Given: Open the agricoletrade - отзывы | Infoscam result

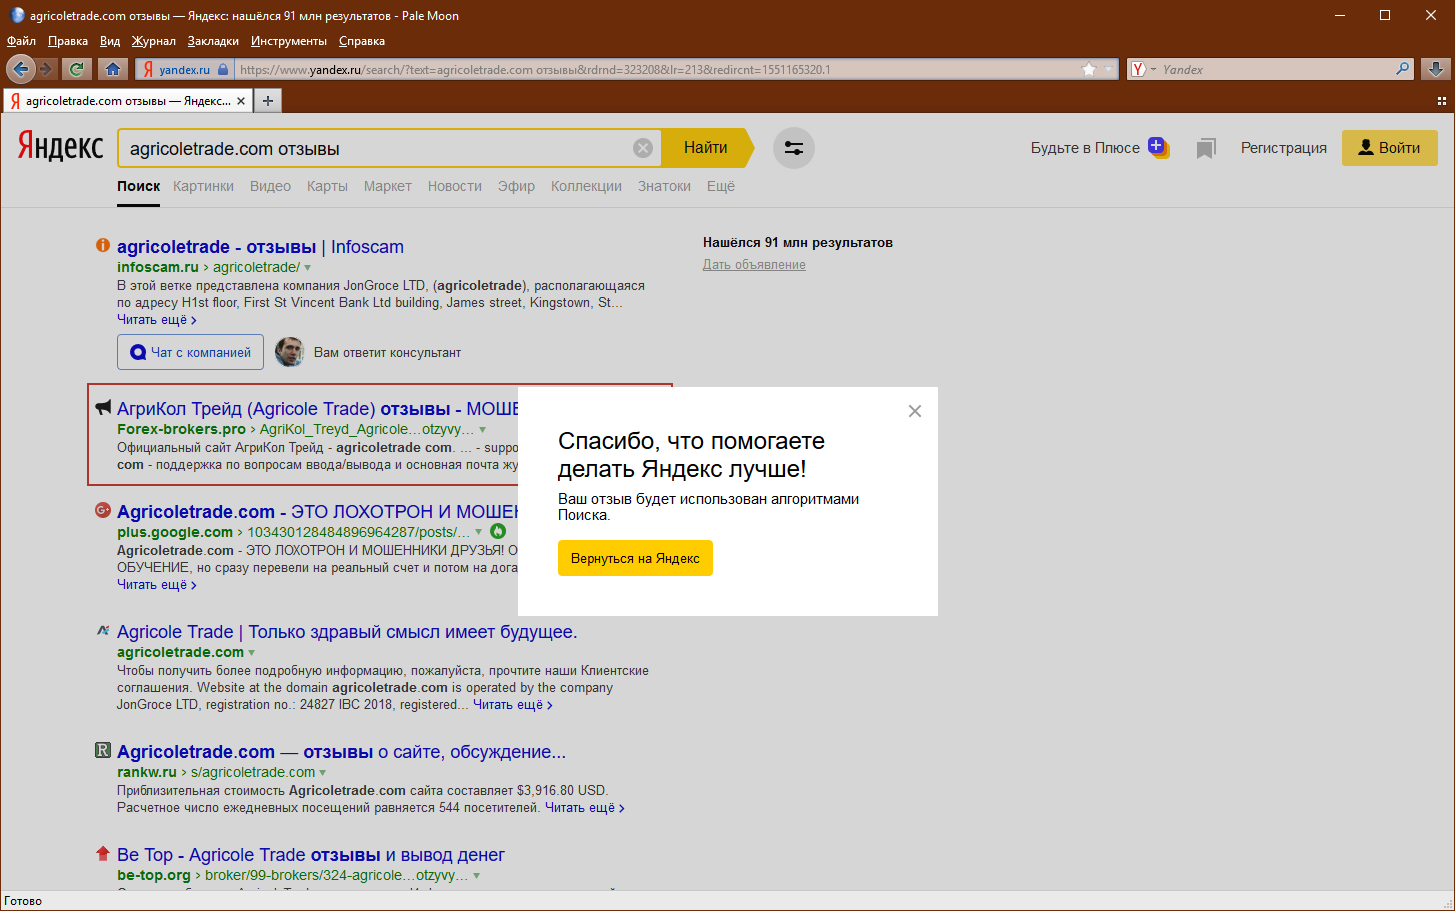Looking at the screenshot, I should coord(260,247).
